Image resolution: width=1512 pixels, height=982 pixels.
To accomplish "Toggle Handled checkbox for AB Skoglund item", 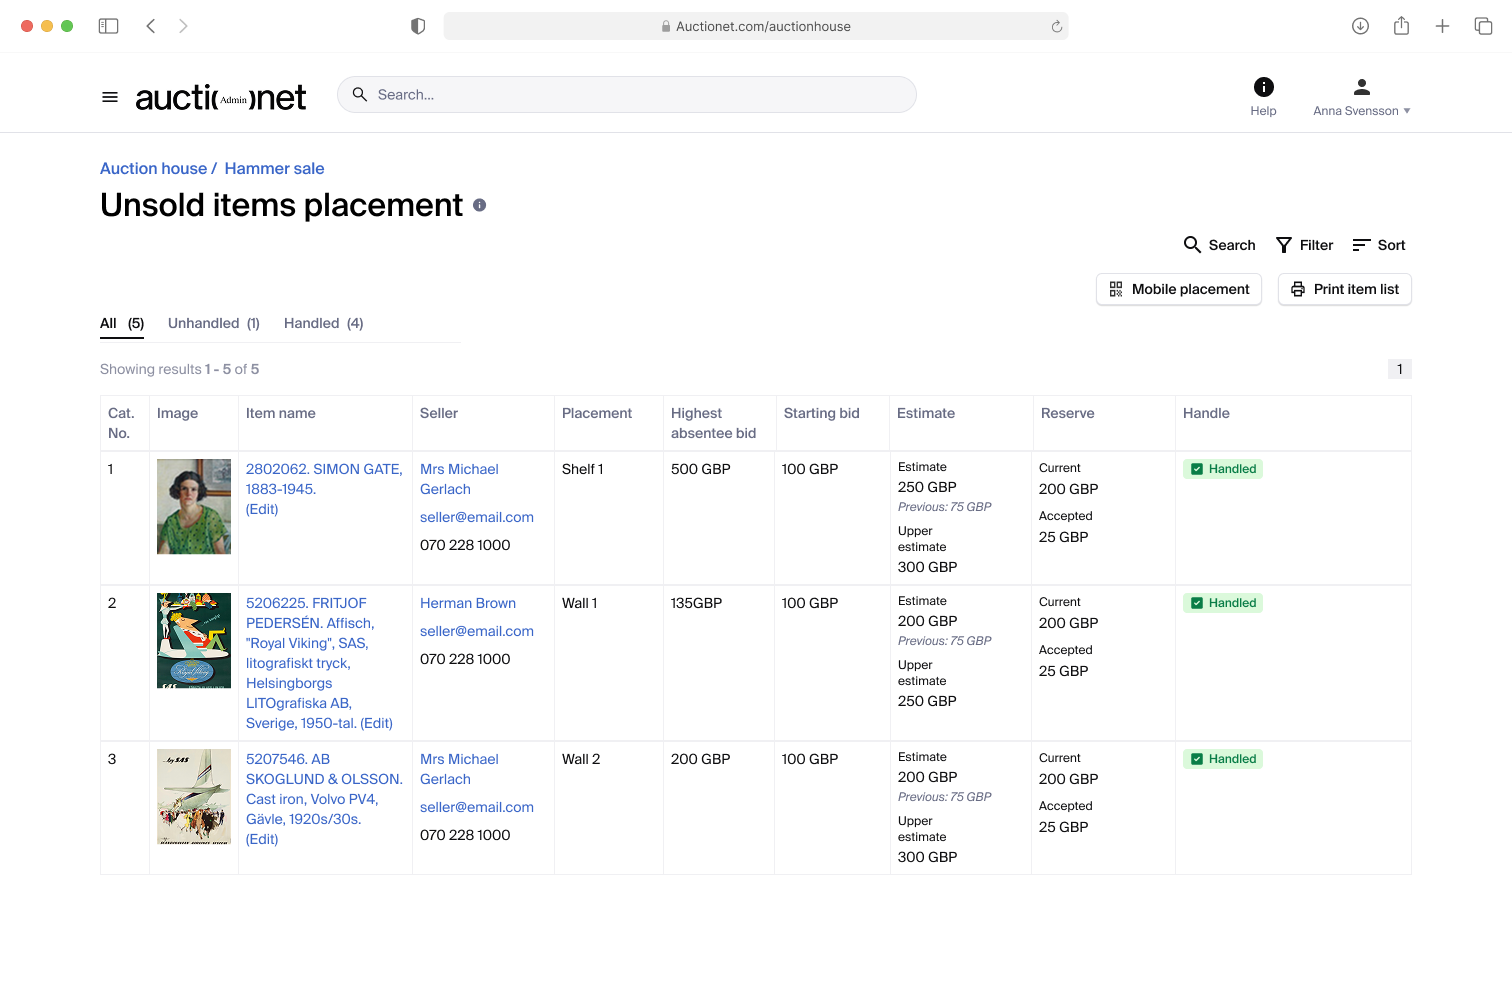I will 1197,759.
